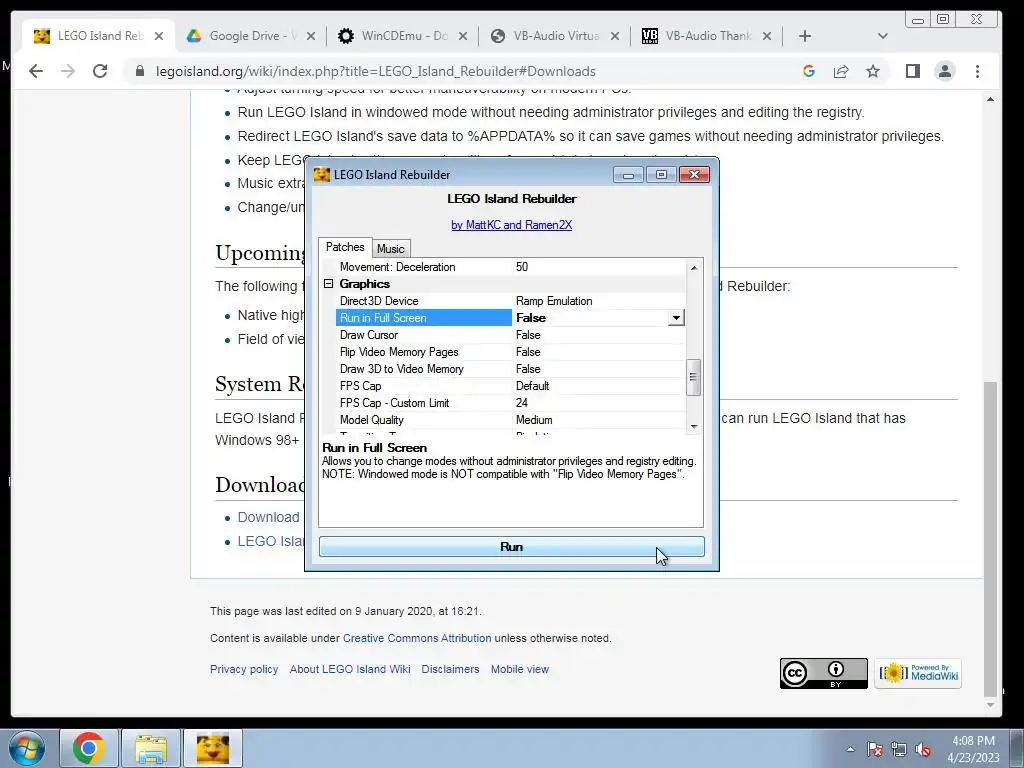The width and height of the screenshot is (1024, 768).
Task: Switch to Mobile view link
Action: pyautogui.click(x=520, y=669)
